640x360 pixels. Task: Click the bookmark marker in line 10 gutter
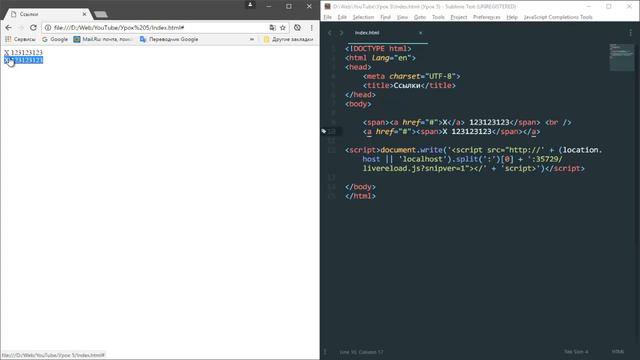[x=324, y=131]
